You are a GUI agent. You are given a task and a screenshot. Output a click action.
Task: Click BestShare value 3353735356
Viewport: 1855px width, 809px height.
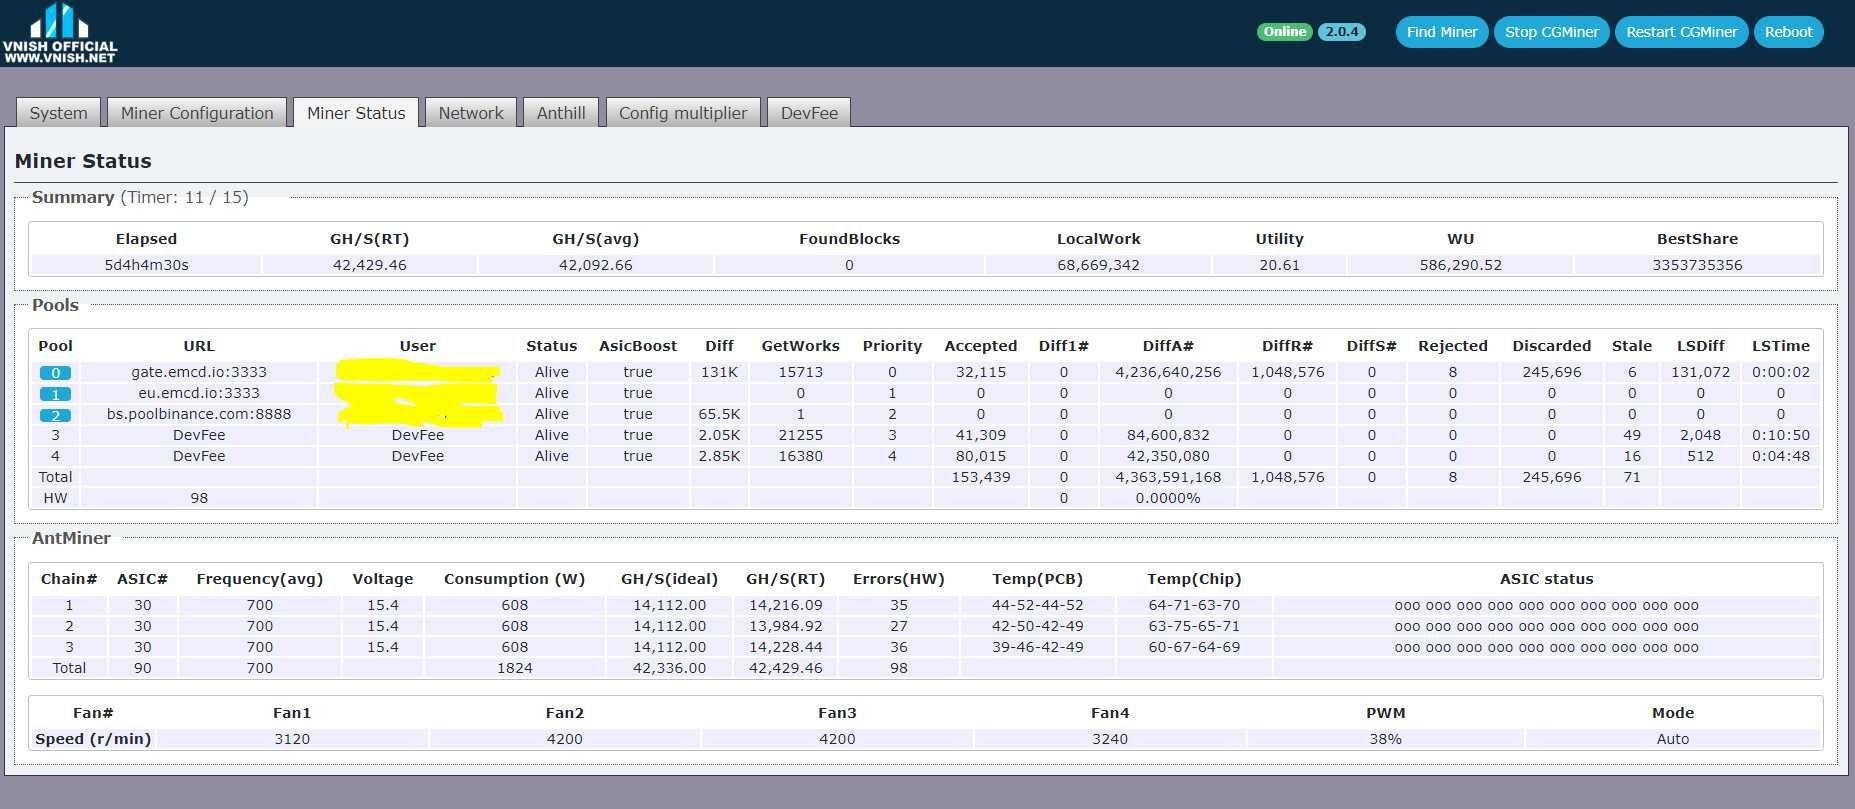click(x=1697, y=265)
